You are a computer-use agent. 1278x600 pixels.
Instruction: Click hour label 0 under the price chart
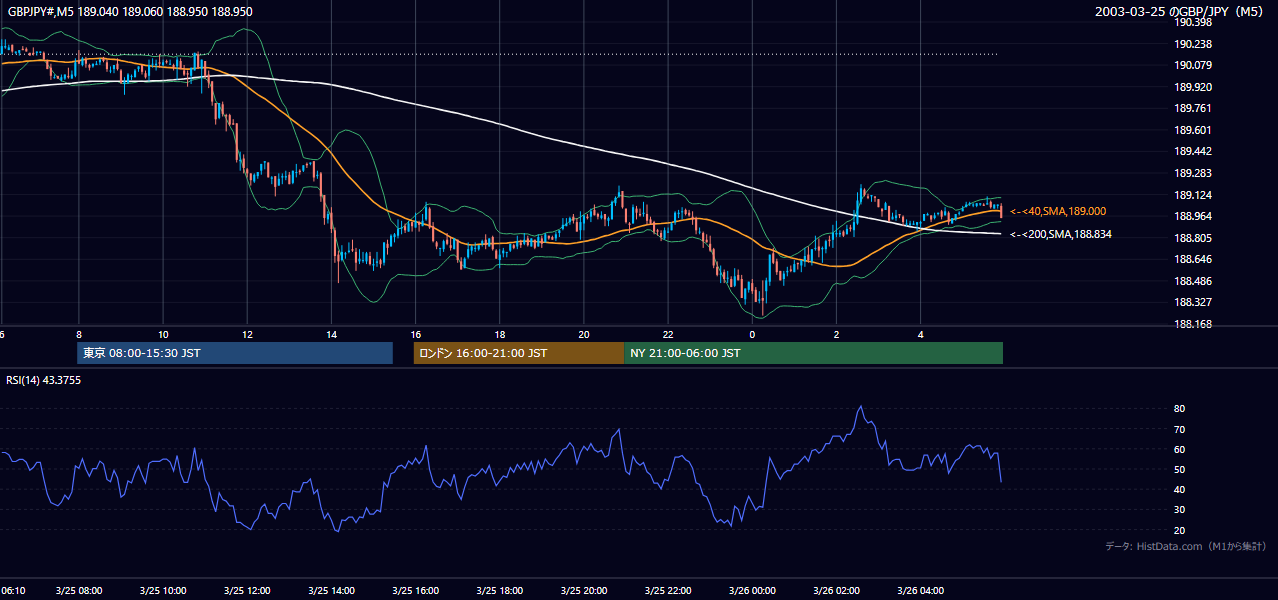point(752,335)
